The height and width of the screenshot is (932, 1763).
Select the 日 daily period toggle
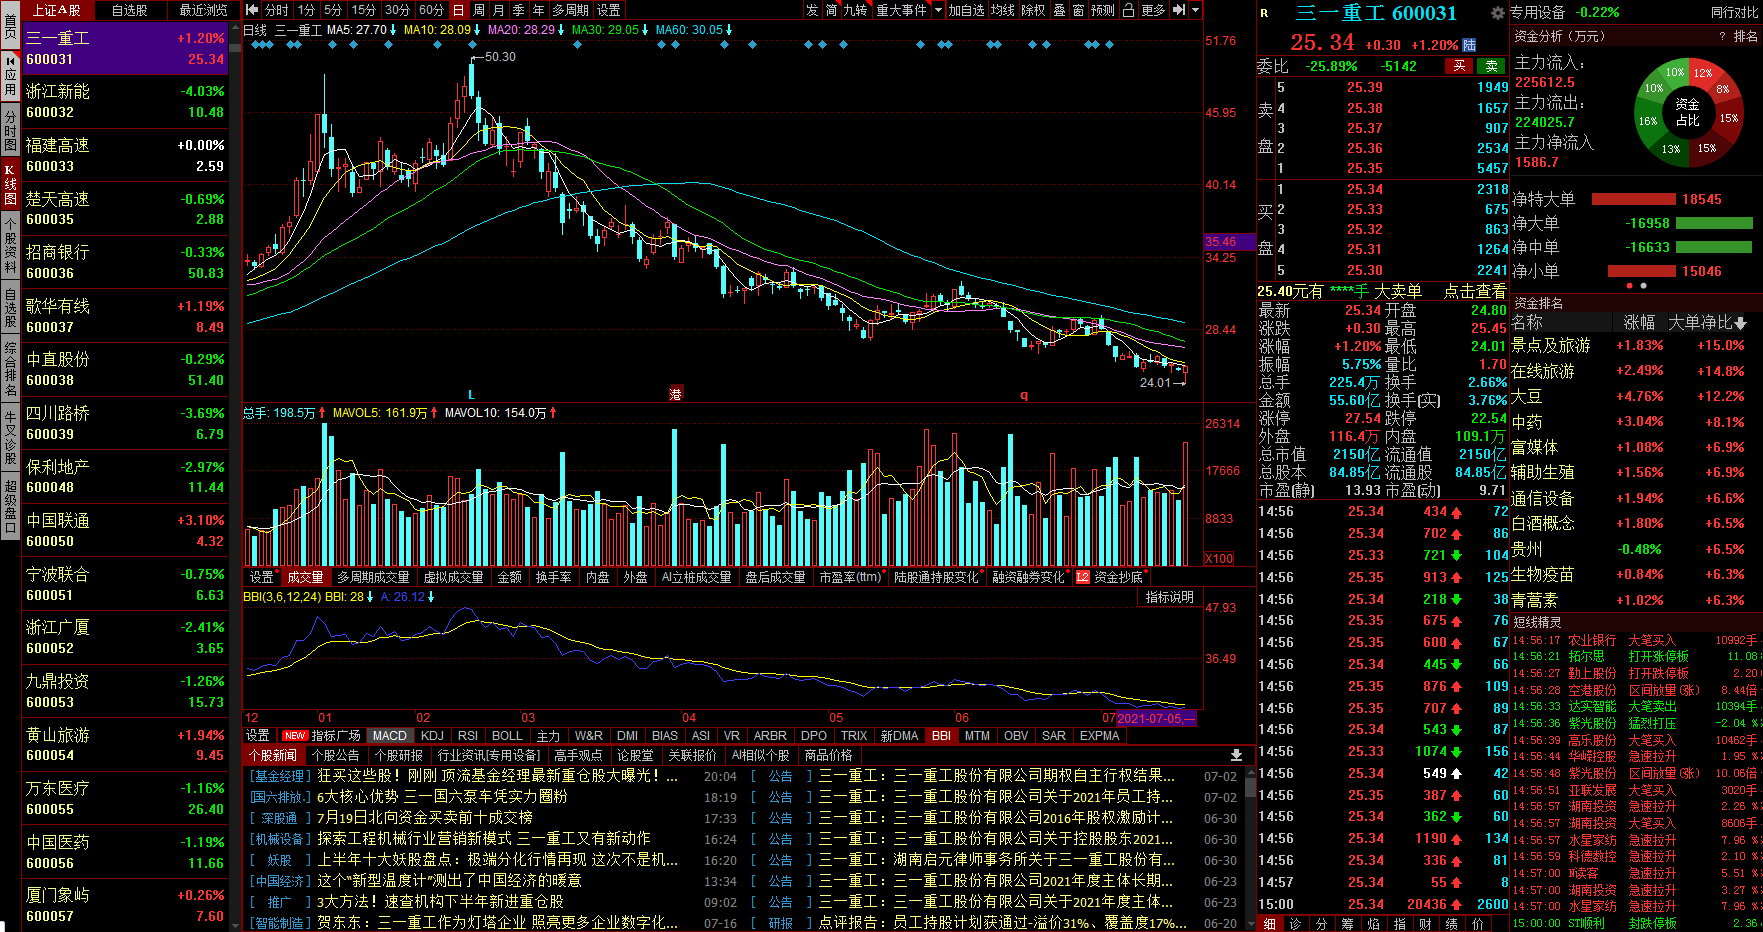click(x=458, y=10)
